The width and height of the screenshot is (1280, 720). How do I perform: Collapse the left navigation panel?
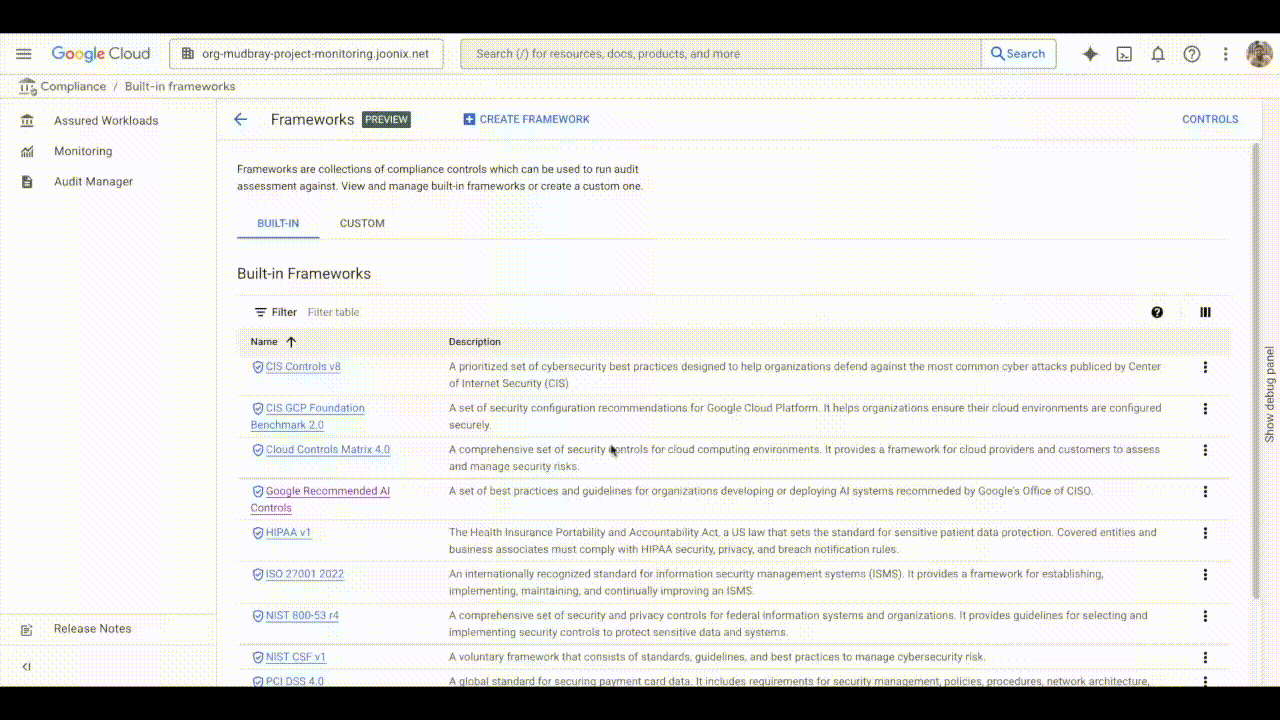27,667
